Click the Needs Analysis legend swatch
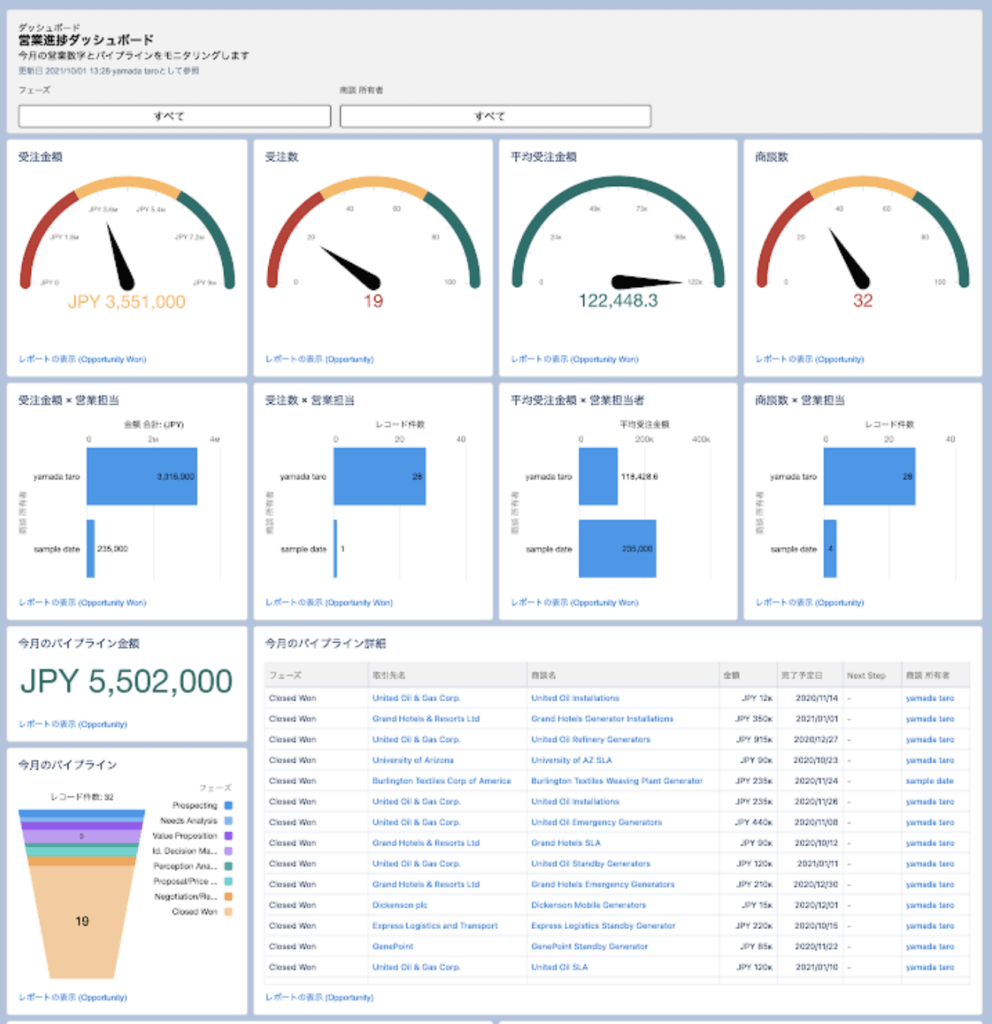 (x=229, y=820)
